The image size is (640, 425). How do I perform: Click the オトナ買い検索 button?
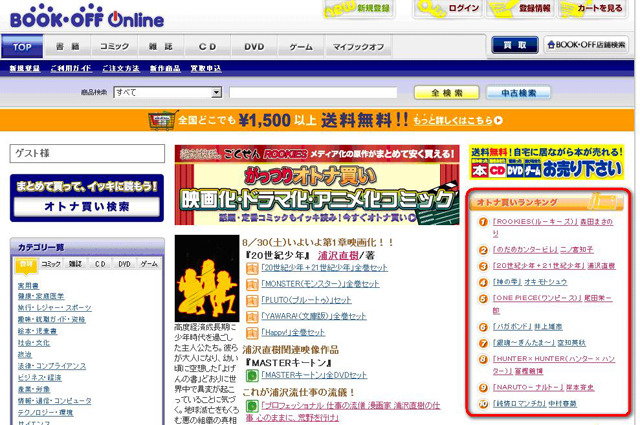click(x=87, y=207)
